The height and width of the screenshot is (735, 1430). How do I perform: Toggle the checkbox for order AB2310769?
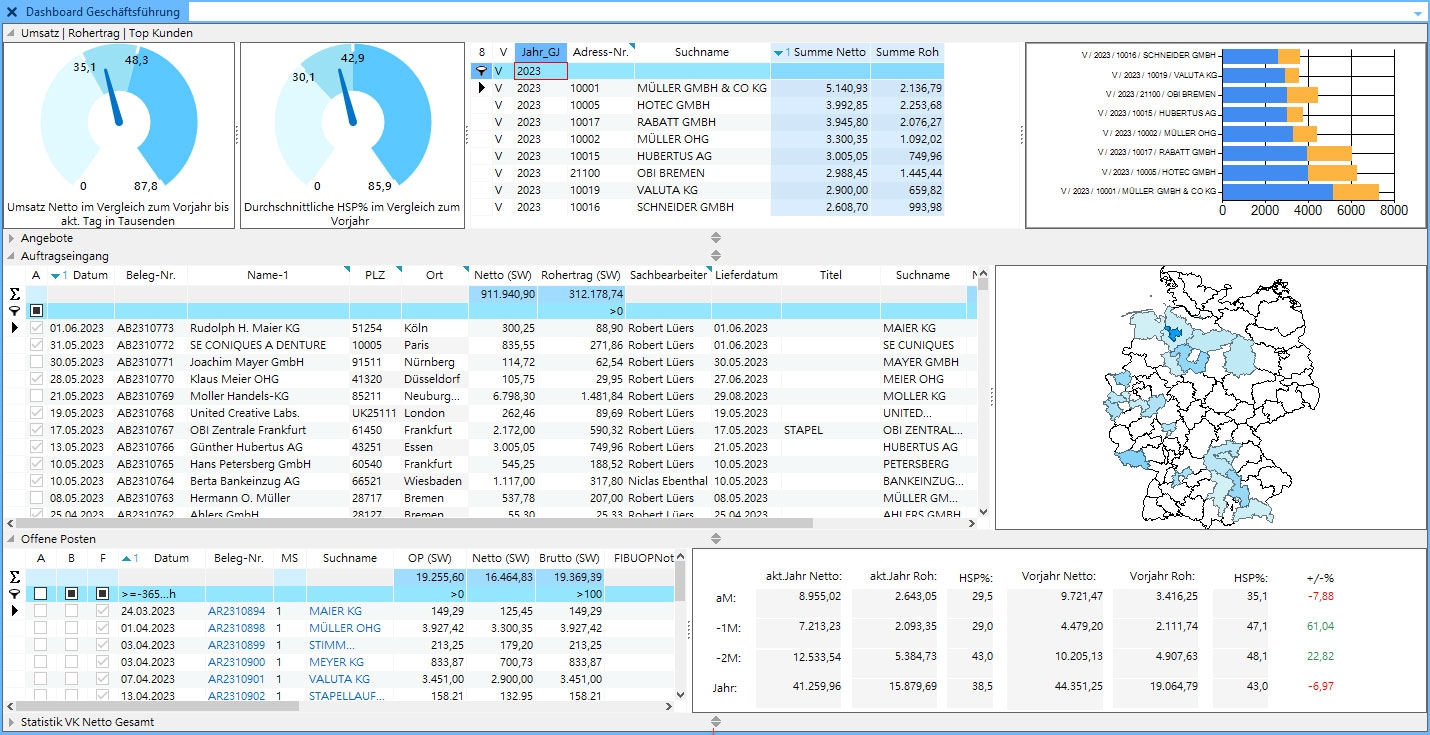37,396
